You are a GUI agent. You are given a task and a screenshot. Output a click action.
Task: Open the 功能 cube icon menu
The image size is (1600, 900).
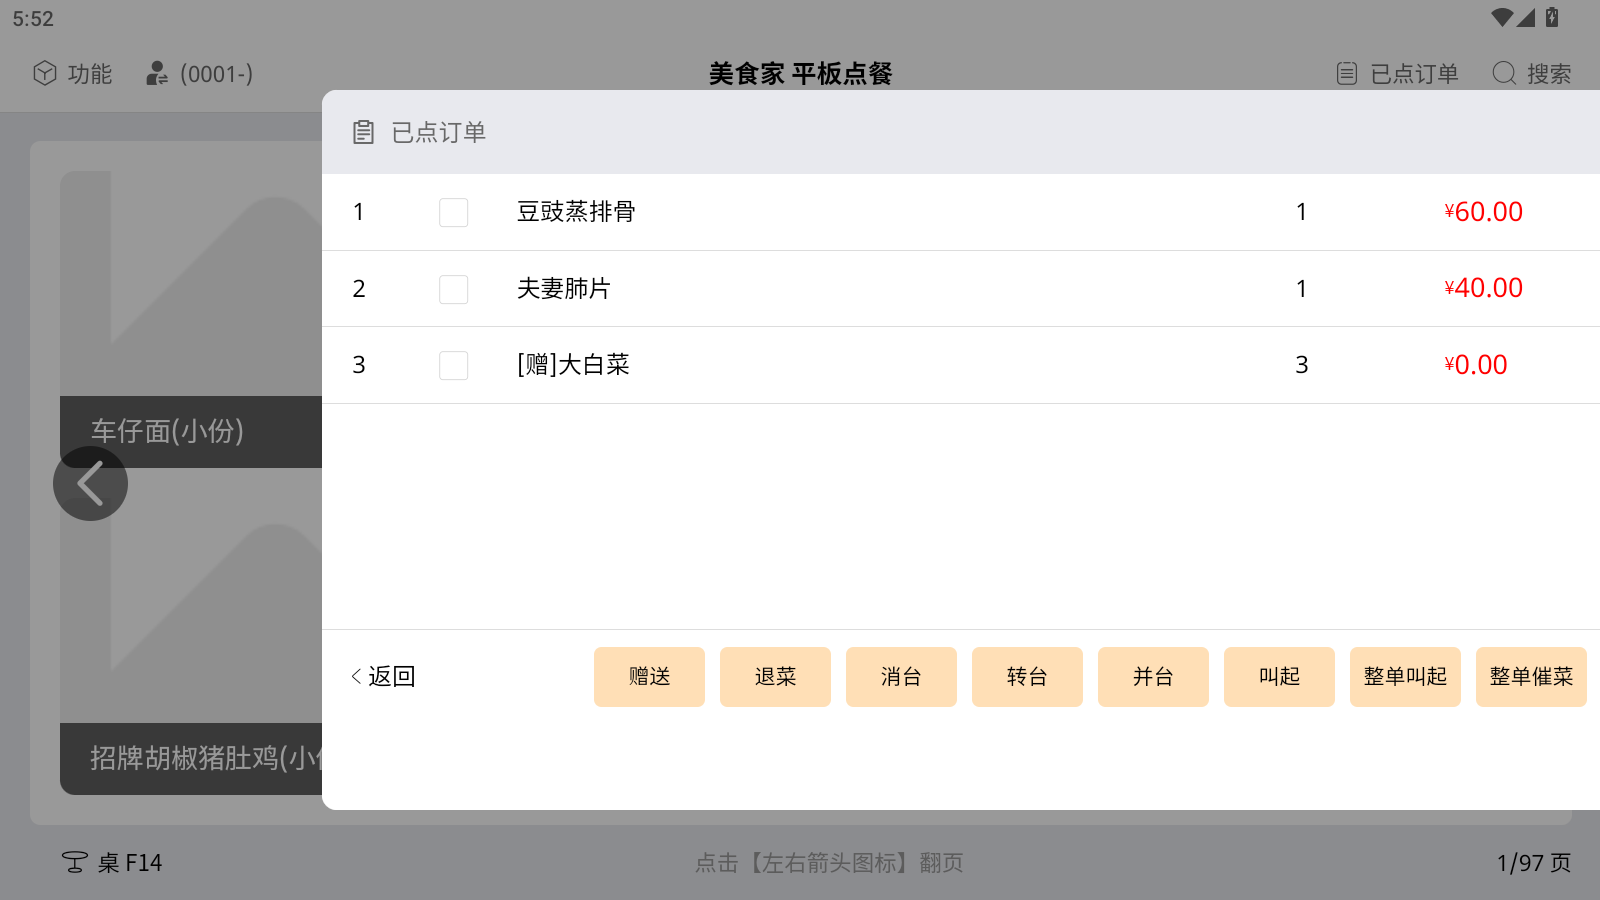(x=45, y=73)
